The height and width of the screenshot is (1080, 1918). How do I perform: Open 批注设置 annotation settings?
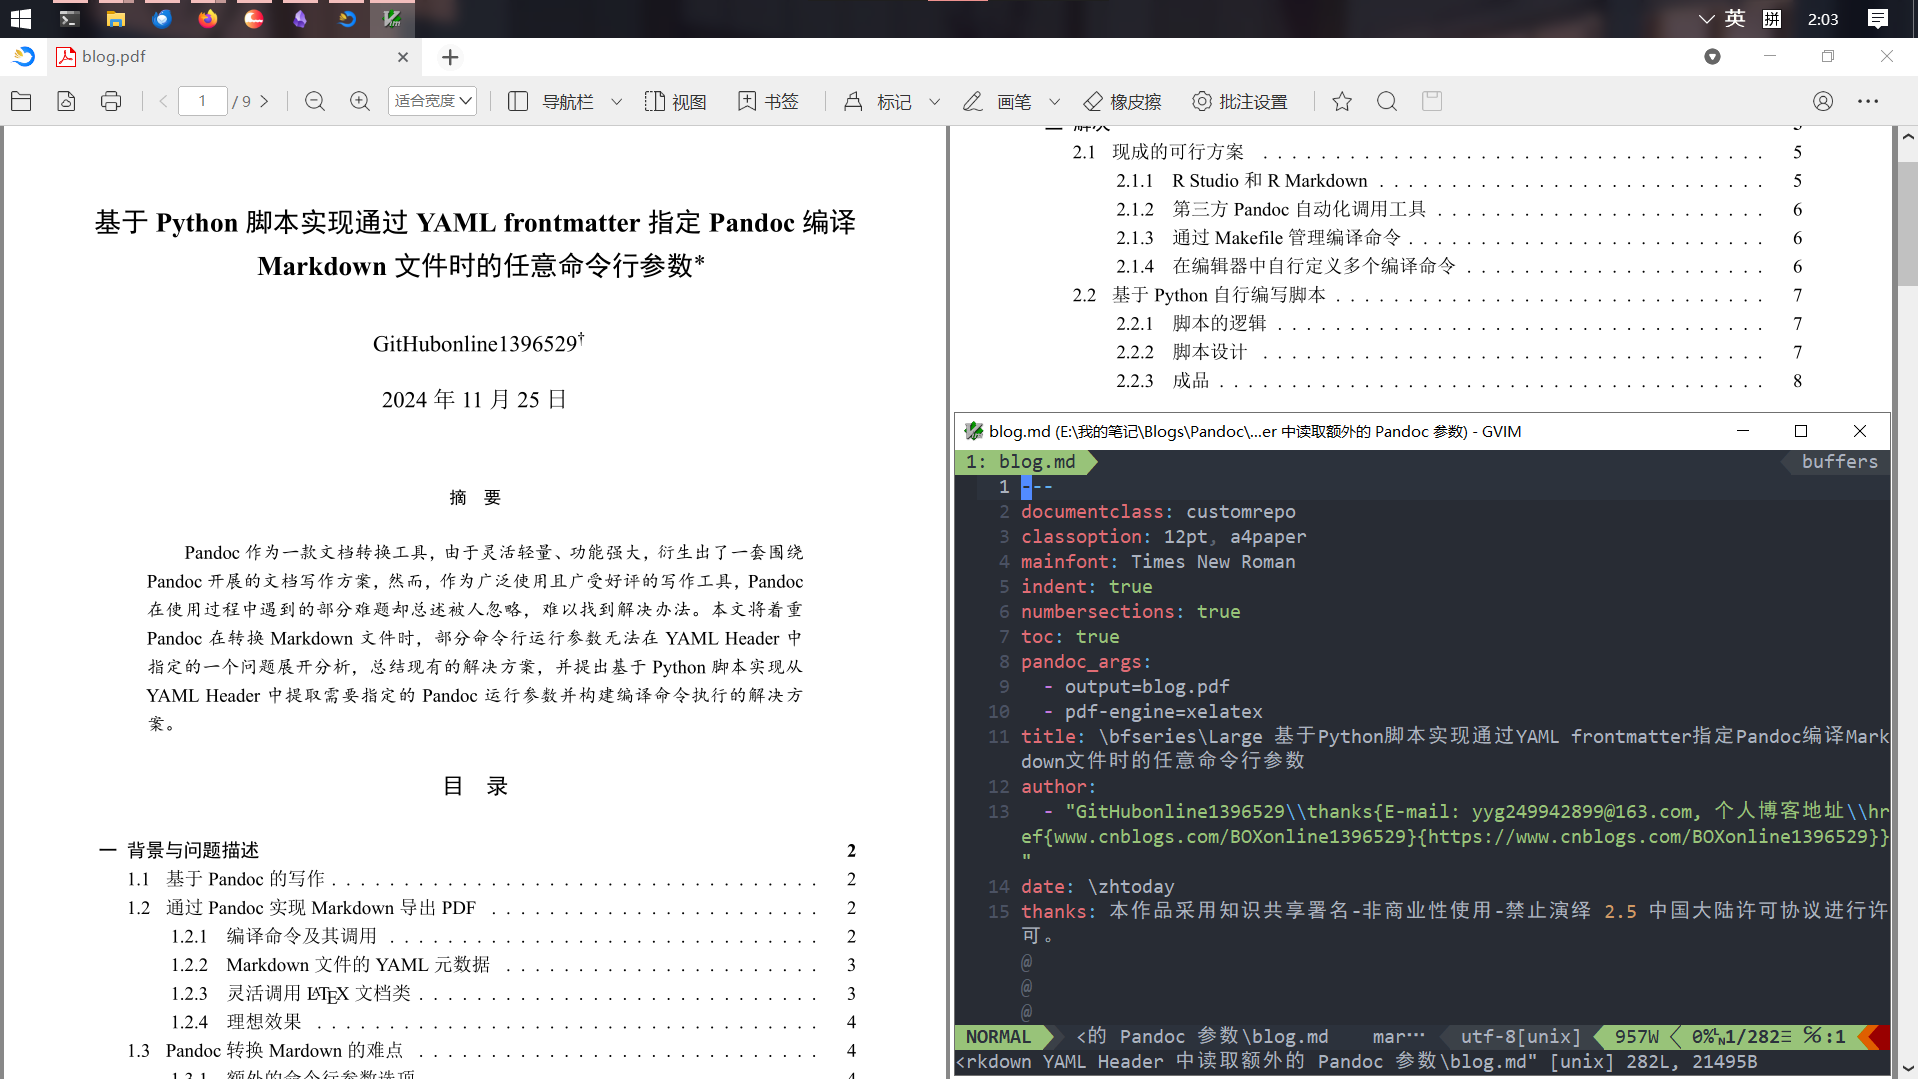(x=1240, y=101)
